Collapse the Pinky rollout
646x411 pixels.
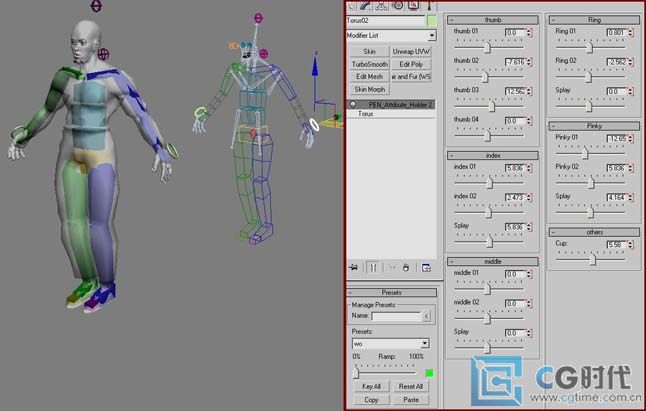click(x=594, y=126)
